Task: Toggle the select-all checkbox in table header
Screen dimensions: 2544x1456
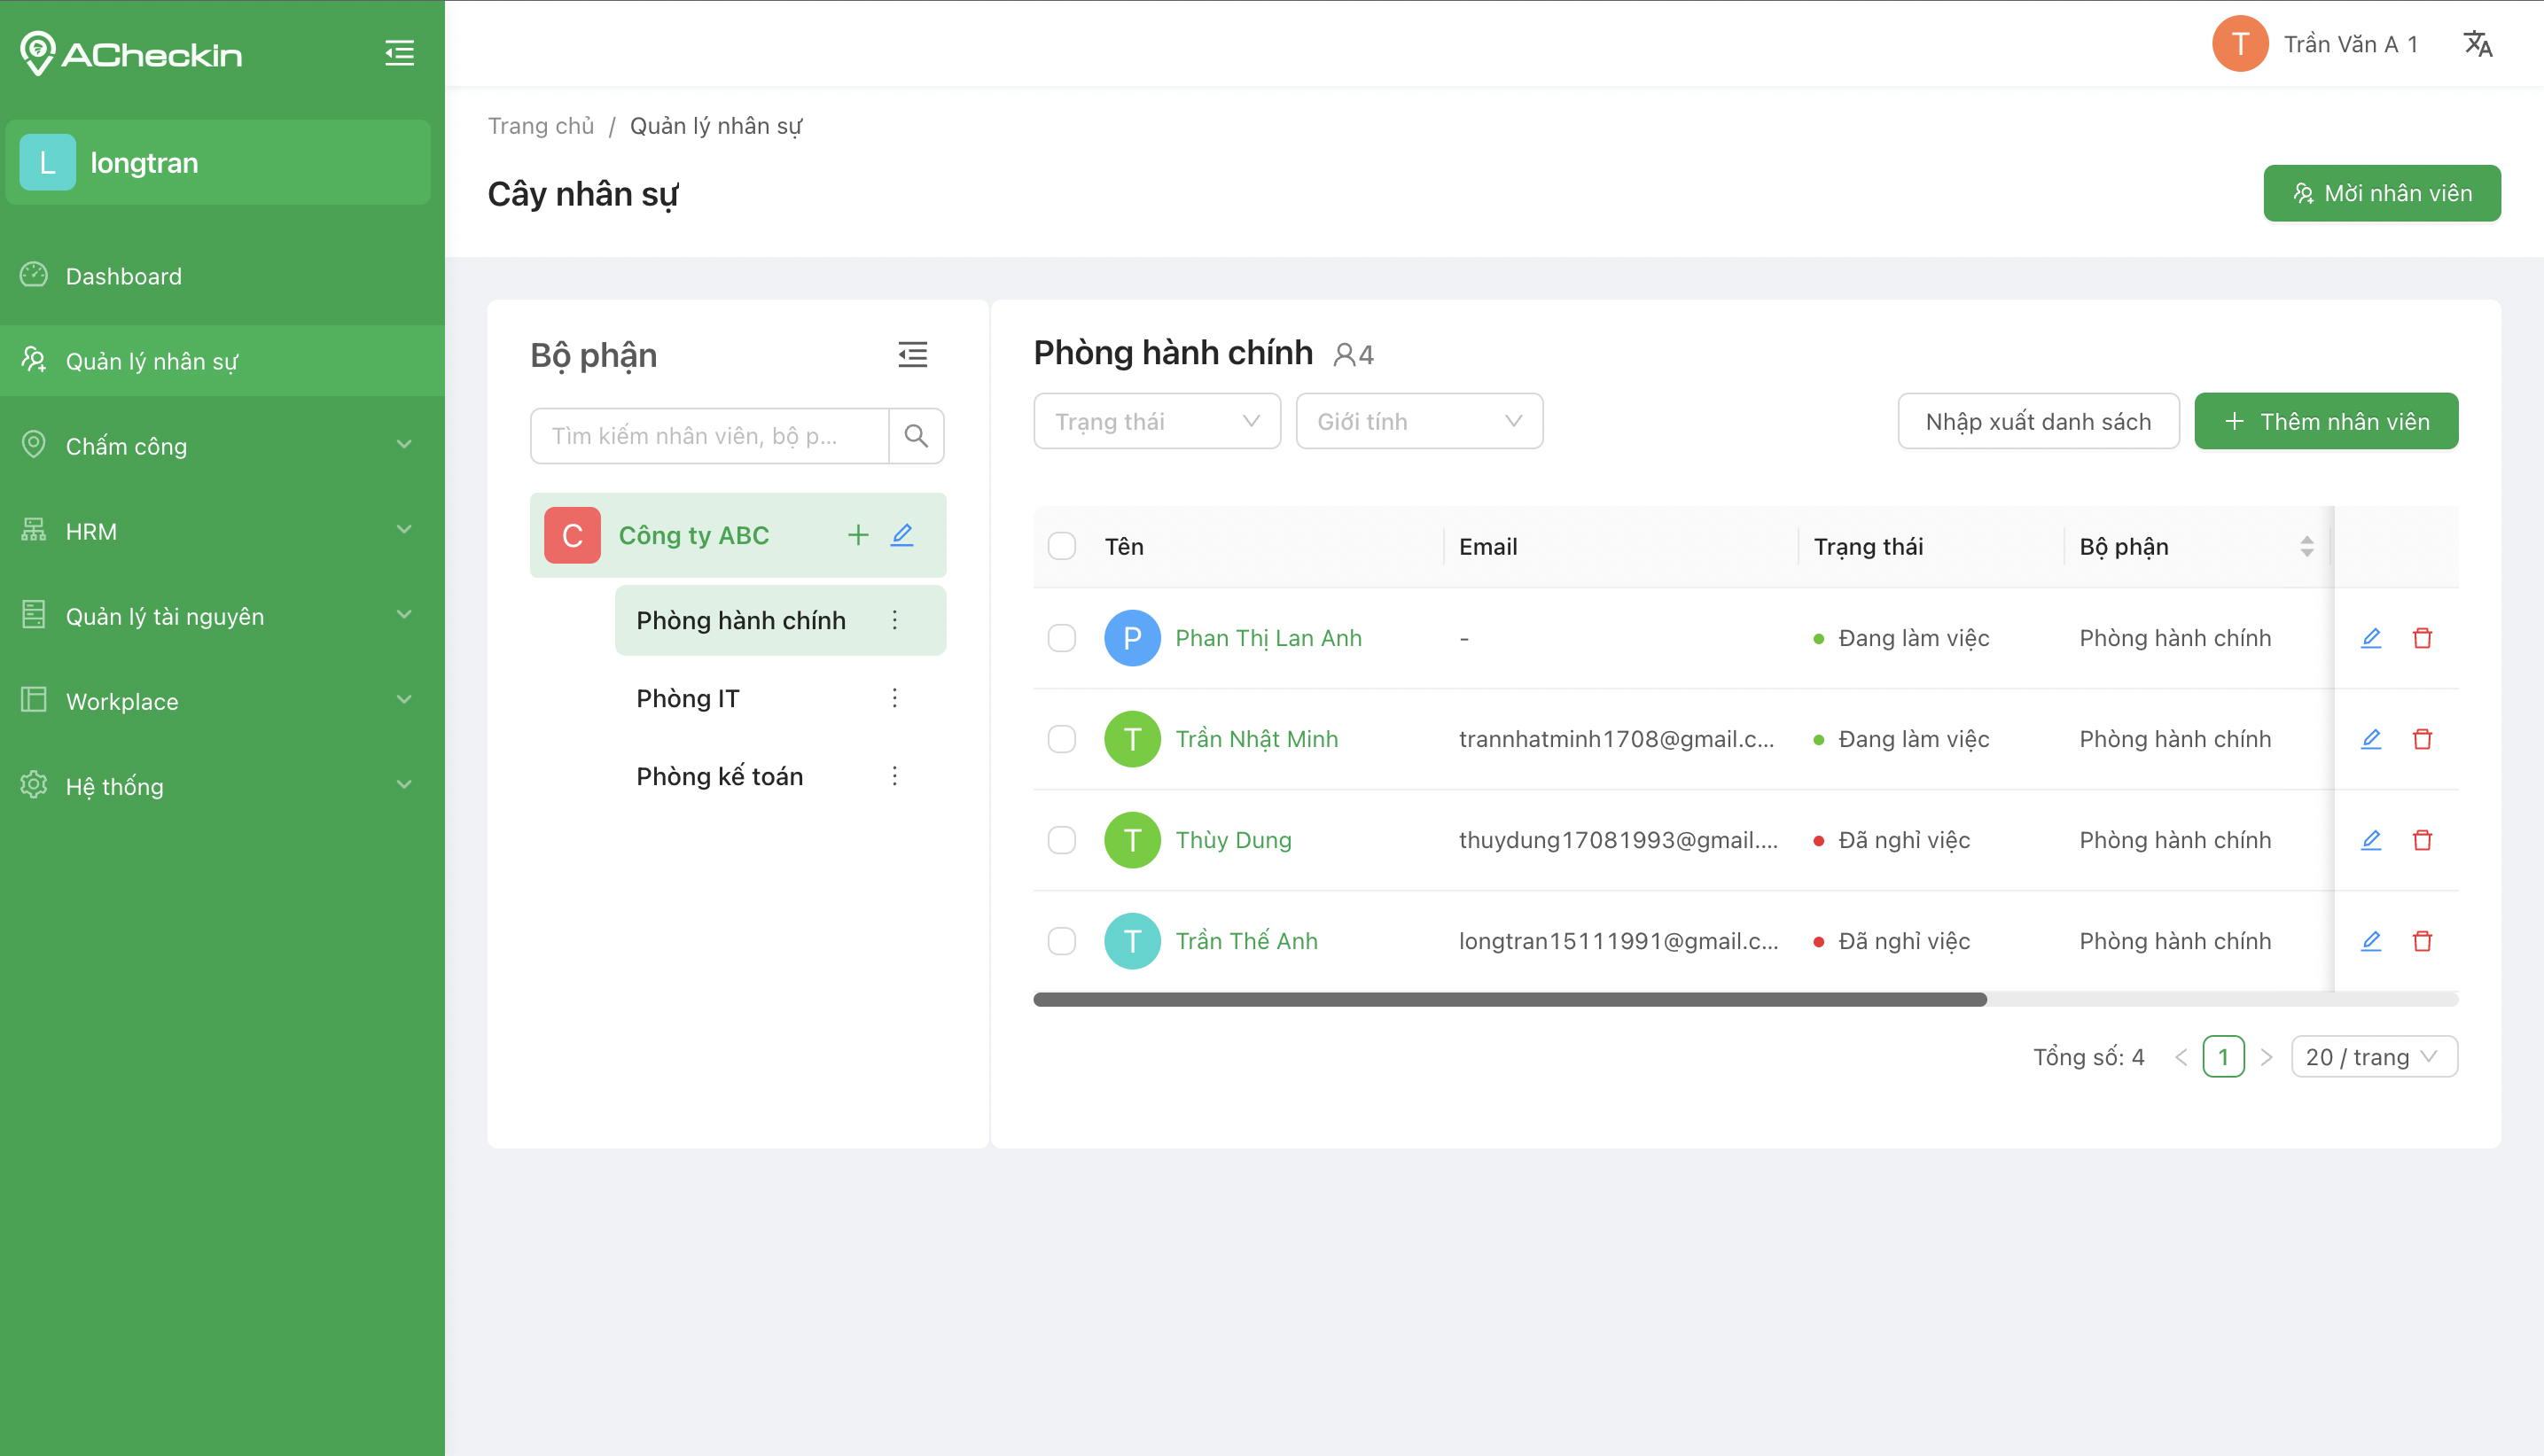Action: coord(1061,546)
